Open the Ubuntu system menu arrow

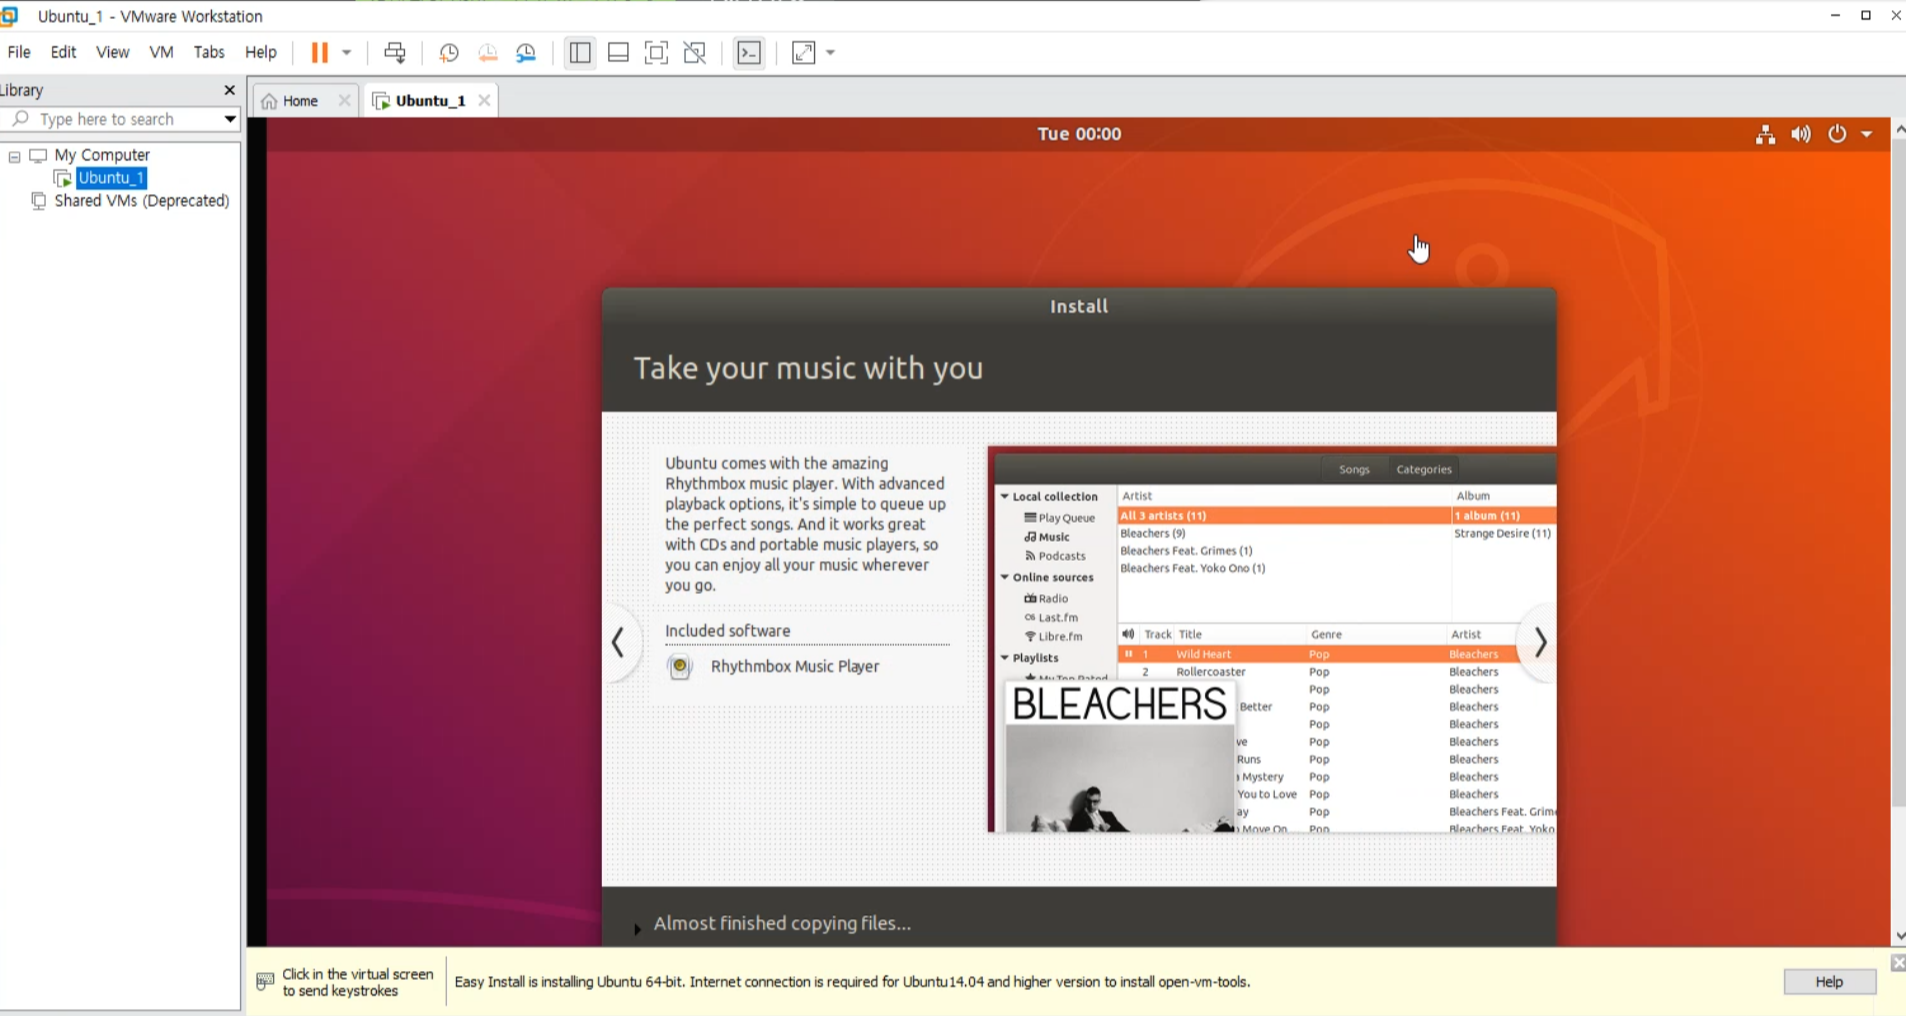[1867, 134]
